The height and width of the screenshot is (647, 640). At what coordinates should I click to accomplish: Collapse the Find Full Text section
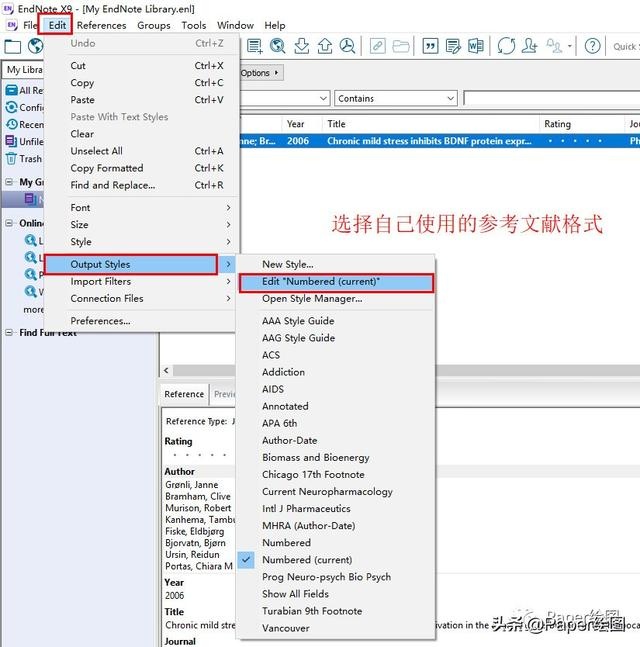click(x=9, y=332)
